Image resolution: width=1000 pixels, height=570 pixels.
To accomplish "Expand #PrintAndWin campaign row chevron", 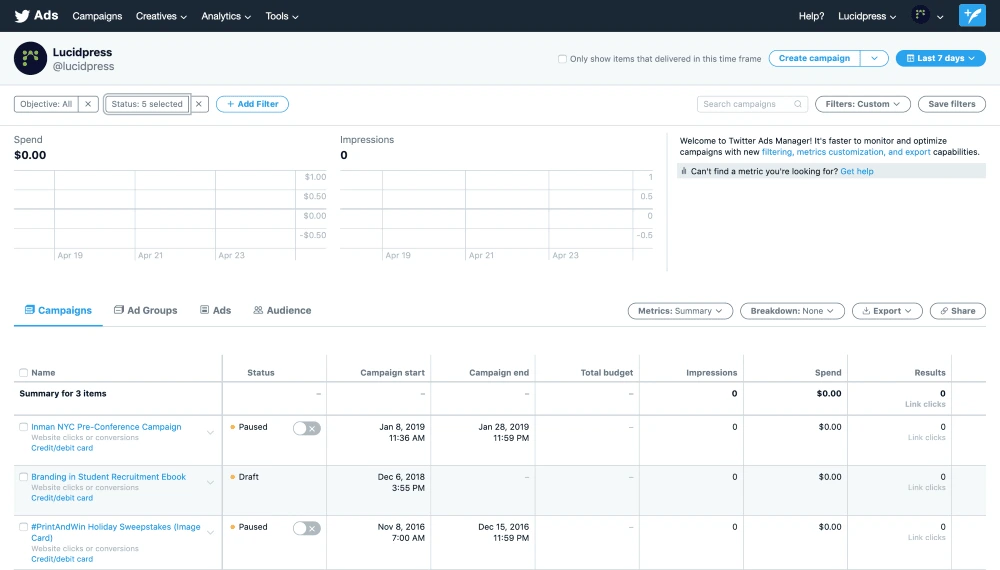I will tap(210, 532).
